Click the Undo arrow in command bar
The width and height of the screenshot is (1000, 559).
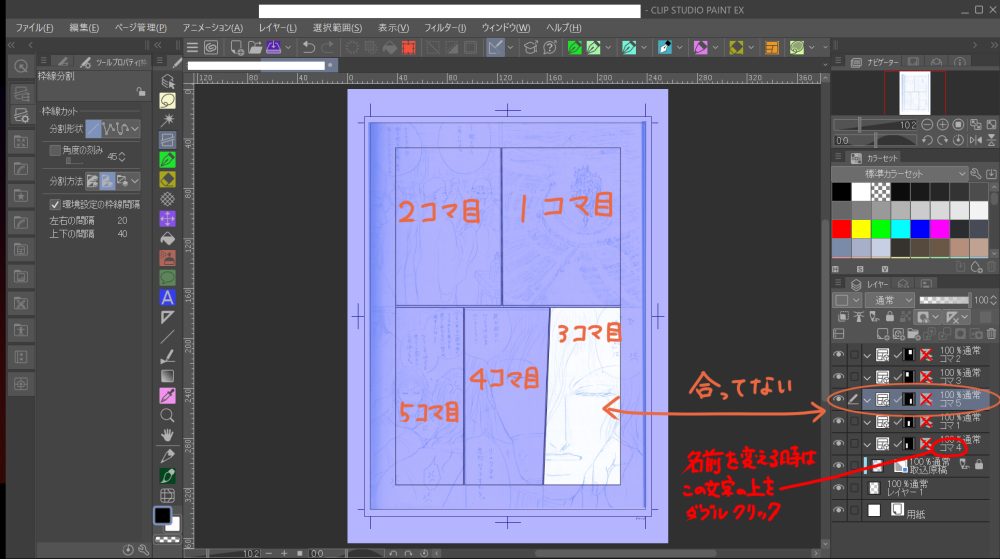click(309, 47)
